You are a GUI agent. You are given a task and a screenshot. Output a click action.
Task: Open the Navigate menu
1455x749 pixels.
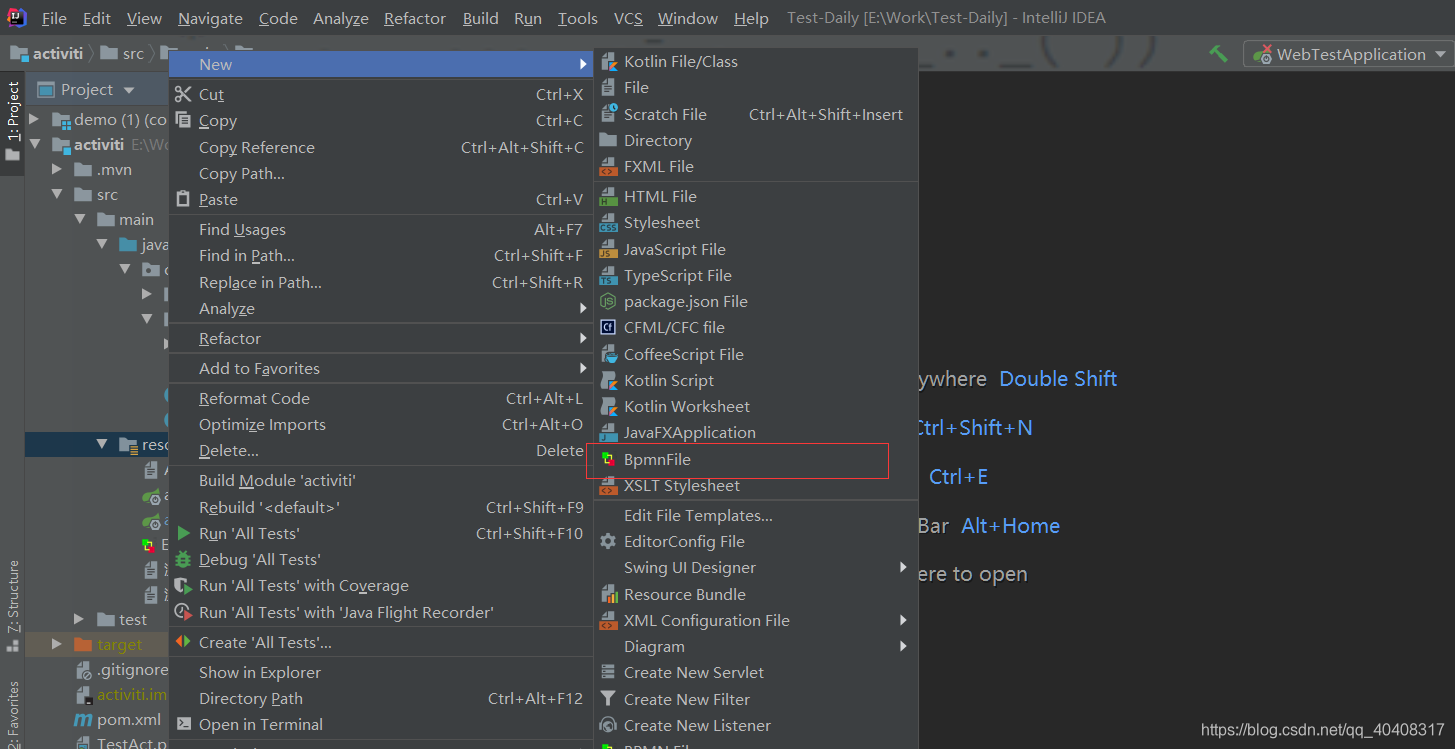[210, 18]
